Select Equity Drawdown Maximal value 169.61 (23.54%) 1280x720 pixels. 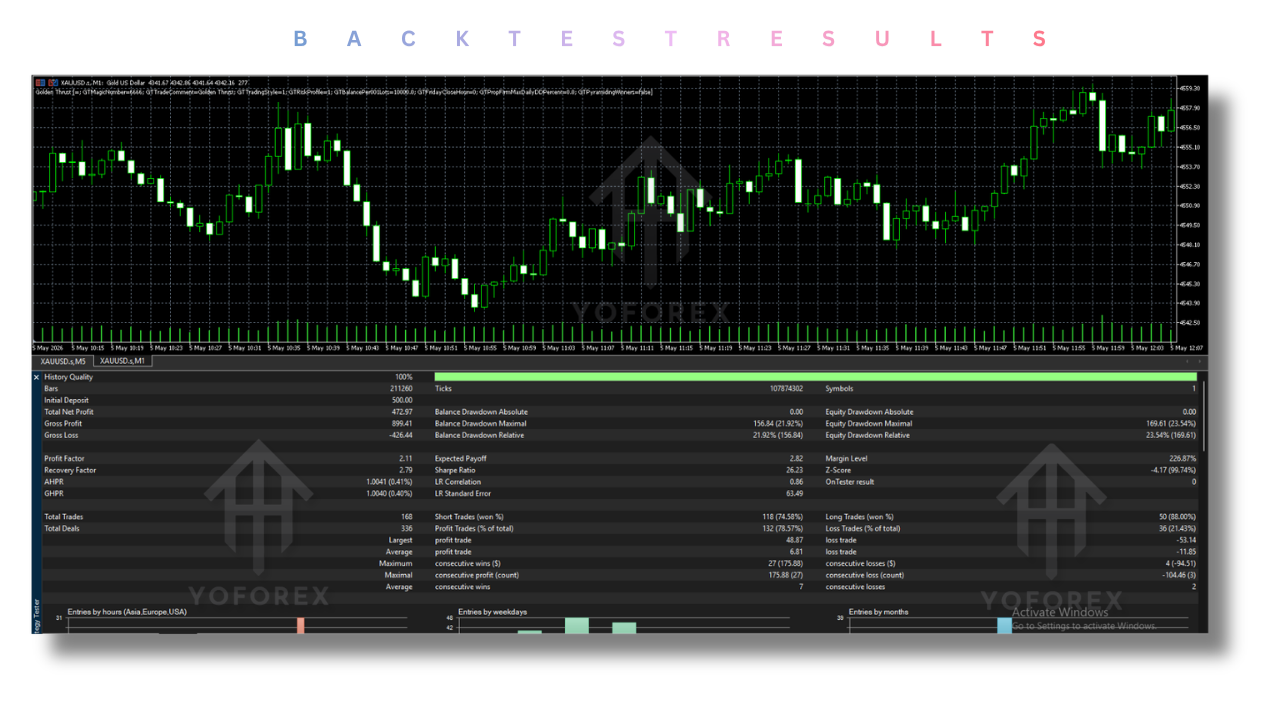1170,424
